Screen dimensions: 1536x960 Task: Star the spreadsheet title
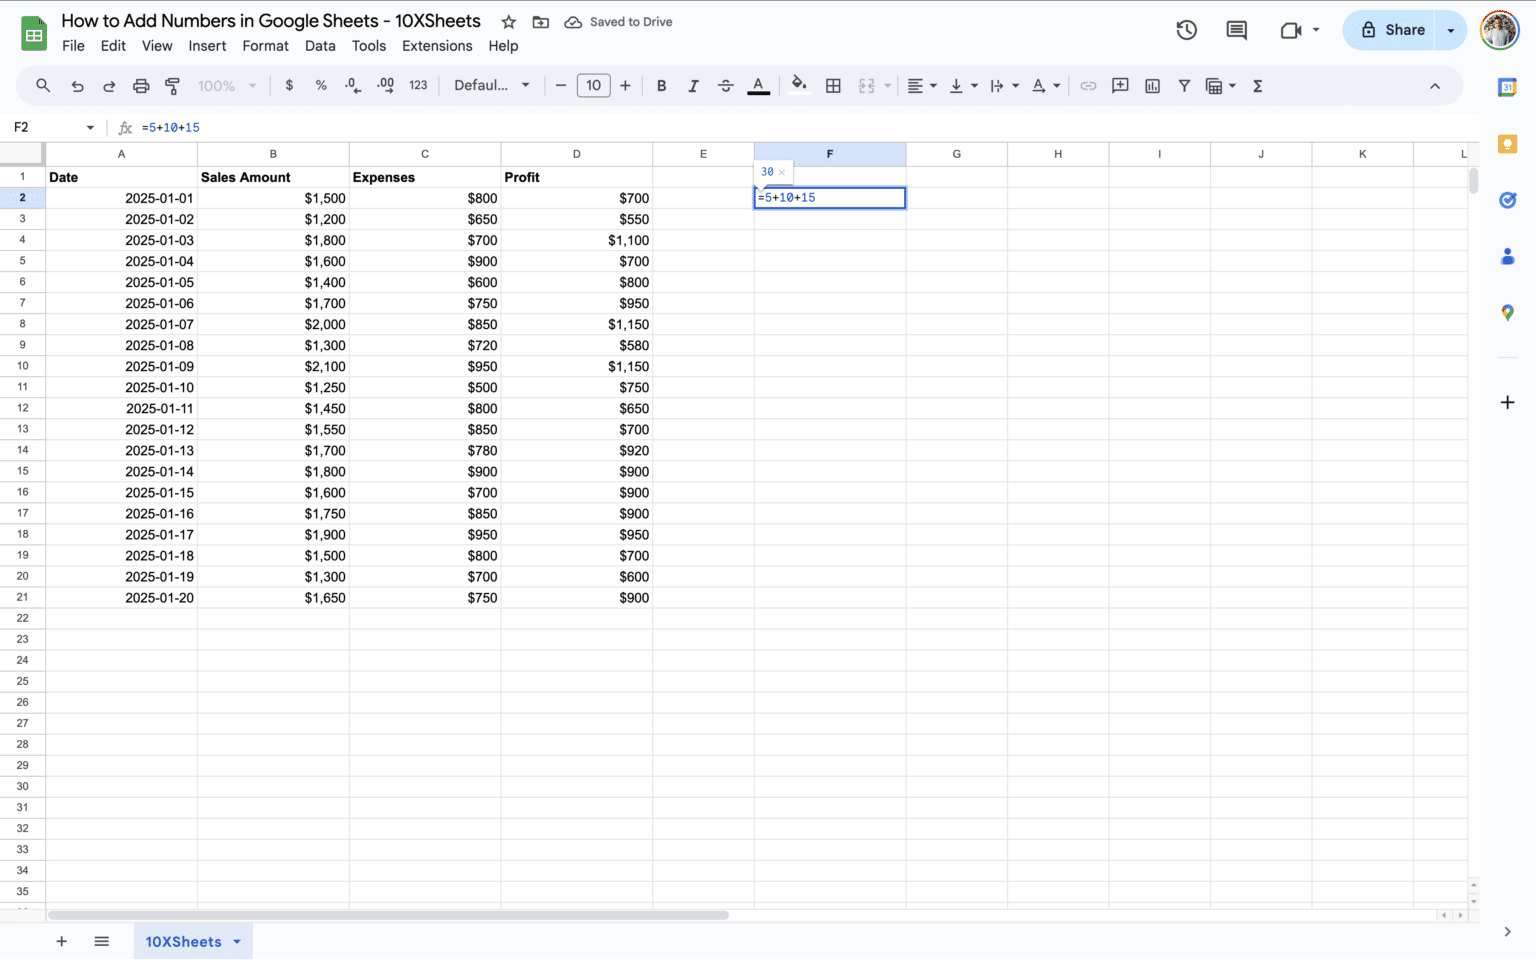pos(508,21)
